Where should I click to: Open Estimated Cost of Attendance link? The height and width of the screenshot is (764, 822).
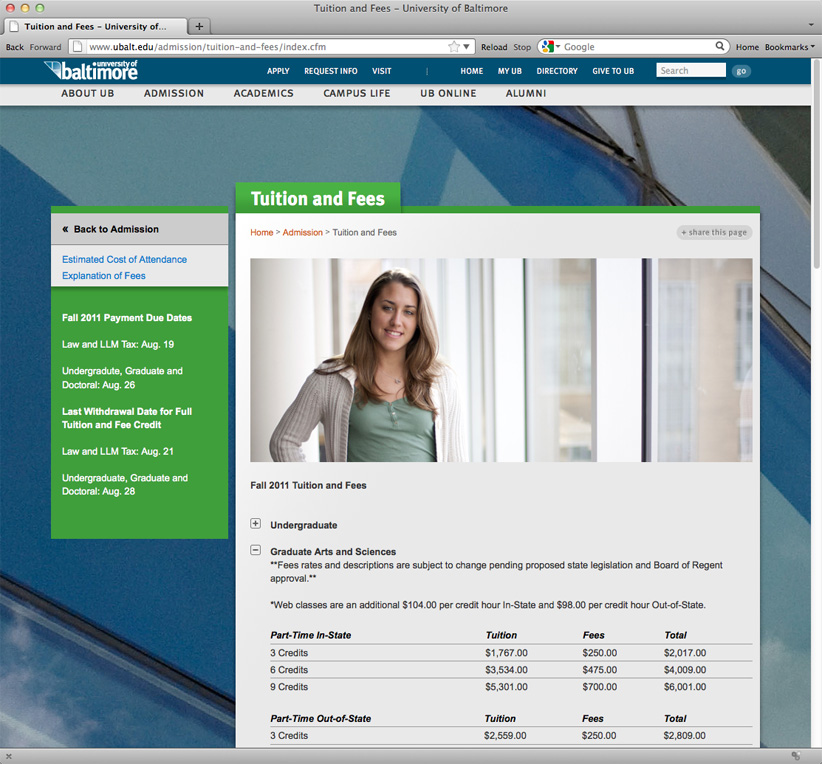coord(124,259)
